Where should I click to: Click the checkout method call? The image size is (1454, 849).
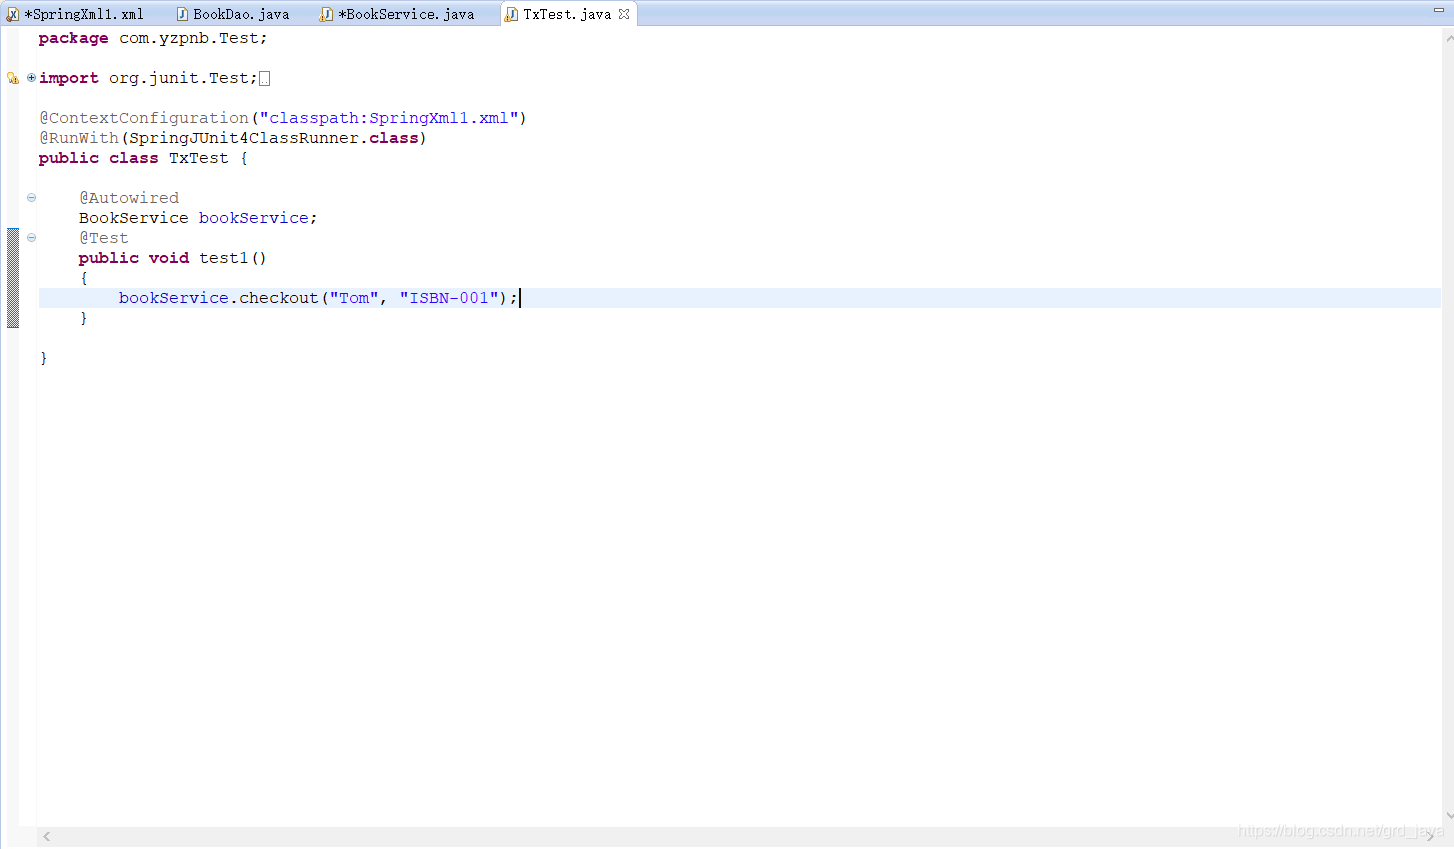(x=279, y=298)
